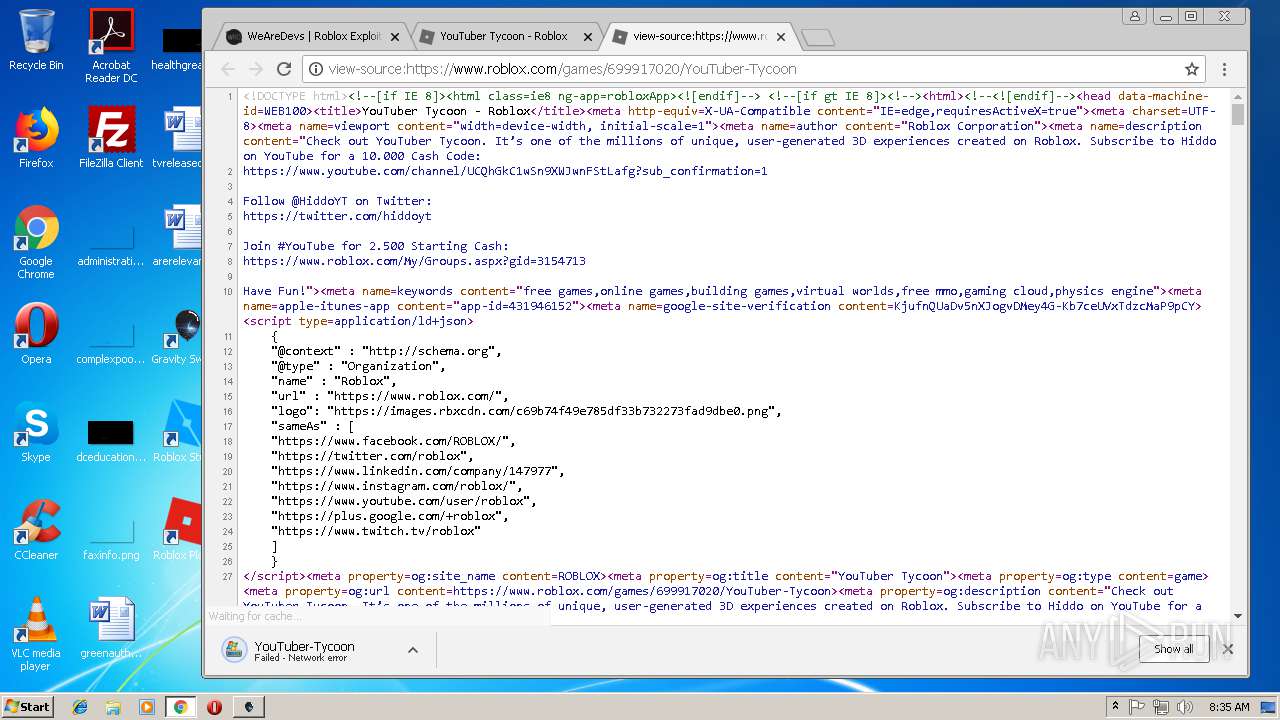The image size is (1280, 720).
Task: Open the Opera taskbar icon
Action: point(214,707)
